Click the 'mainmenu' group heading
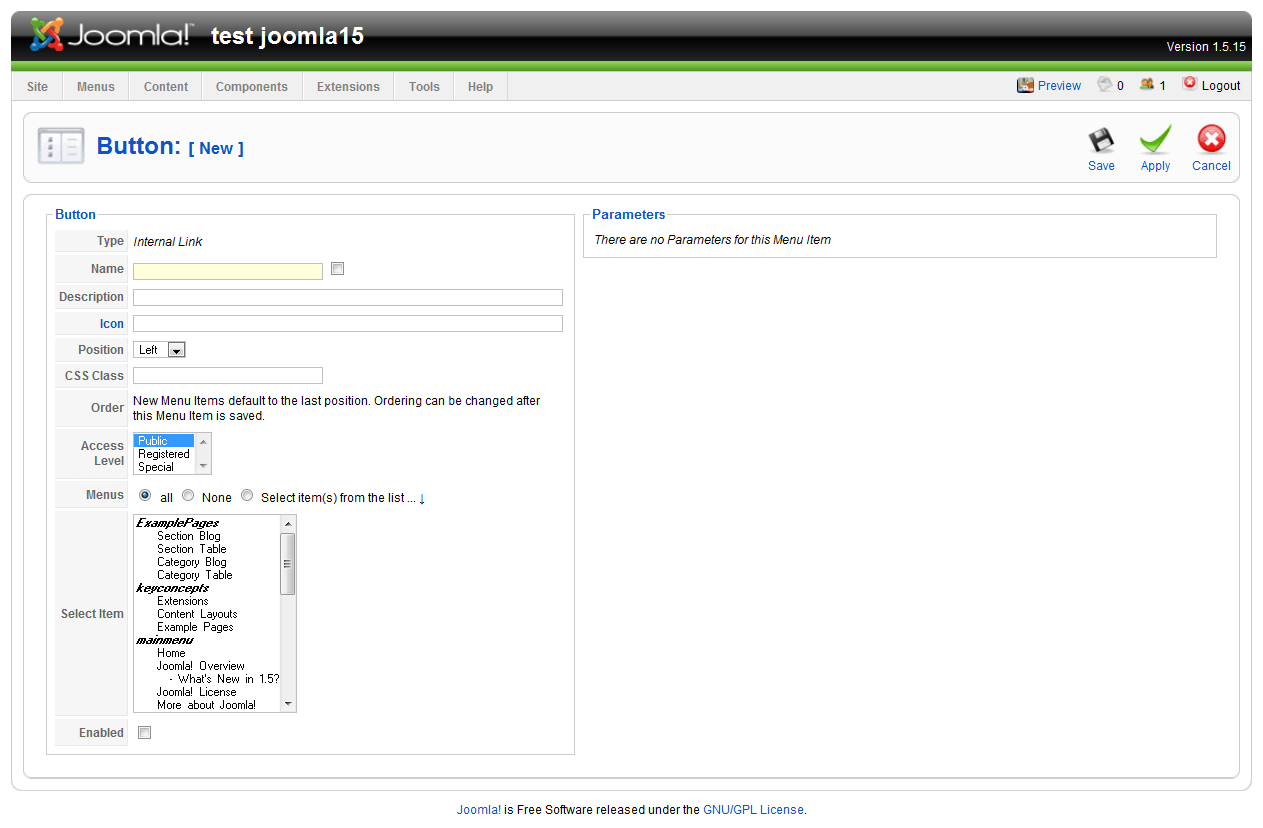Image resolution: width=1263 pixels, height=828 pixels. [x=164, y=640]
